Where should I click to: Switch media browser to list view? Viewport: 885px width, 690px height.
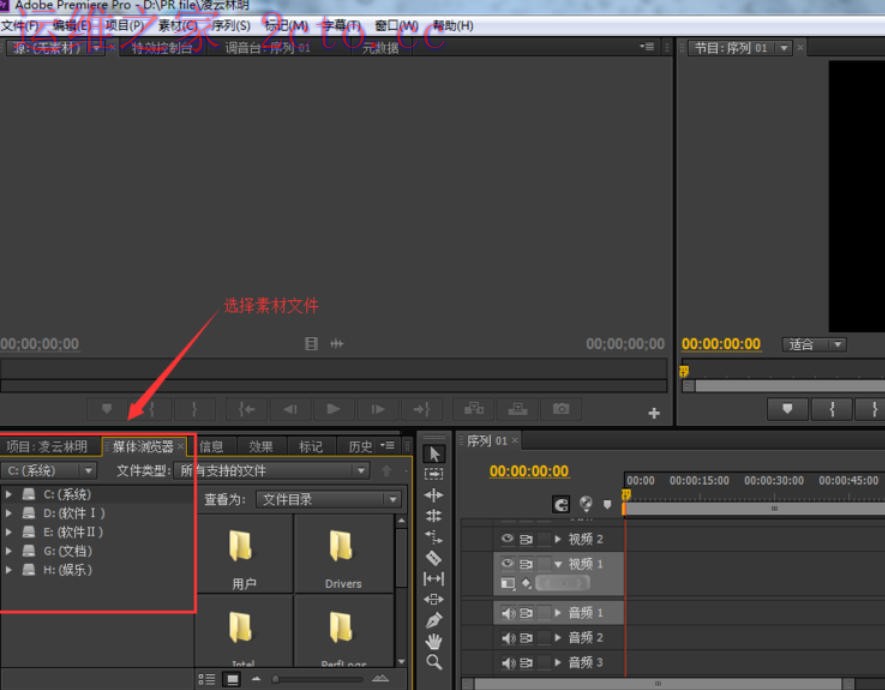point(207,679)
